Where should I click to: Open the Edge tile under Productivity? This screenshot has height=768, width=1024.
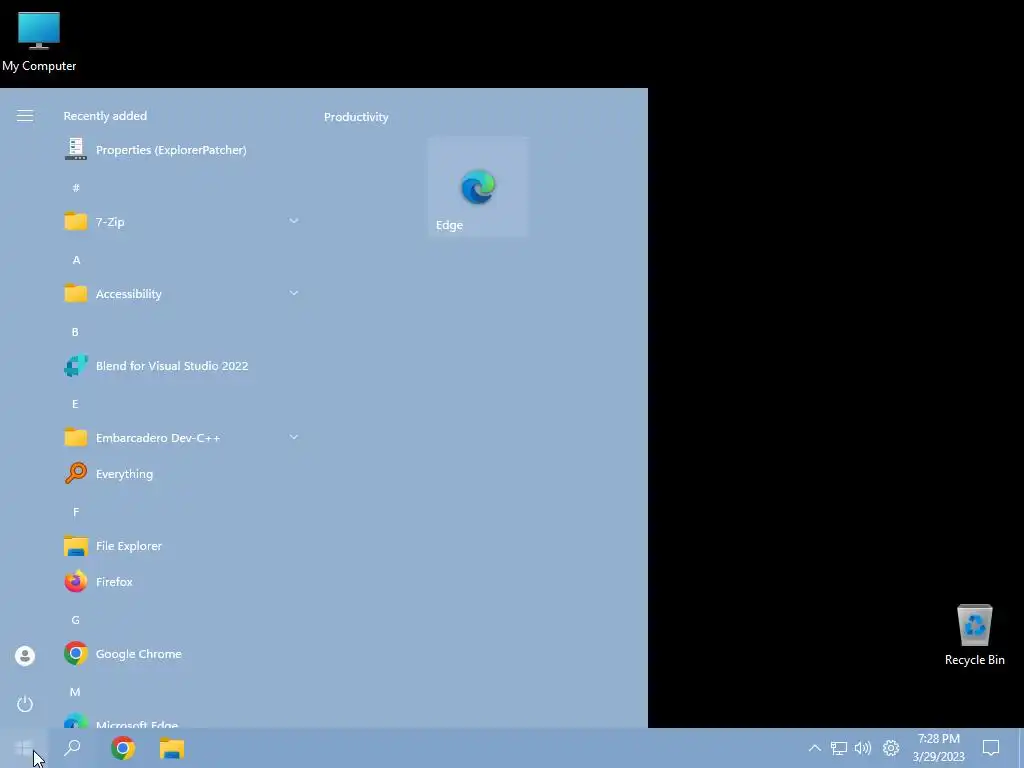(478, 187)
